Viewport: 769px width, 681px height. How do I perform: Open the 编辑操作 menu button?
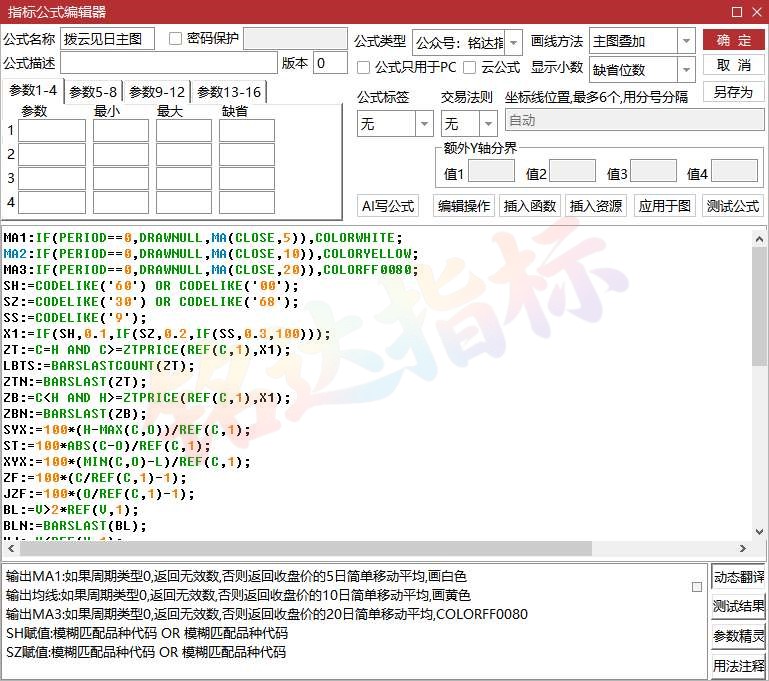point(464,206)
